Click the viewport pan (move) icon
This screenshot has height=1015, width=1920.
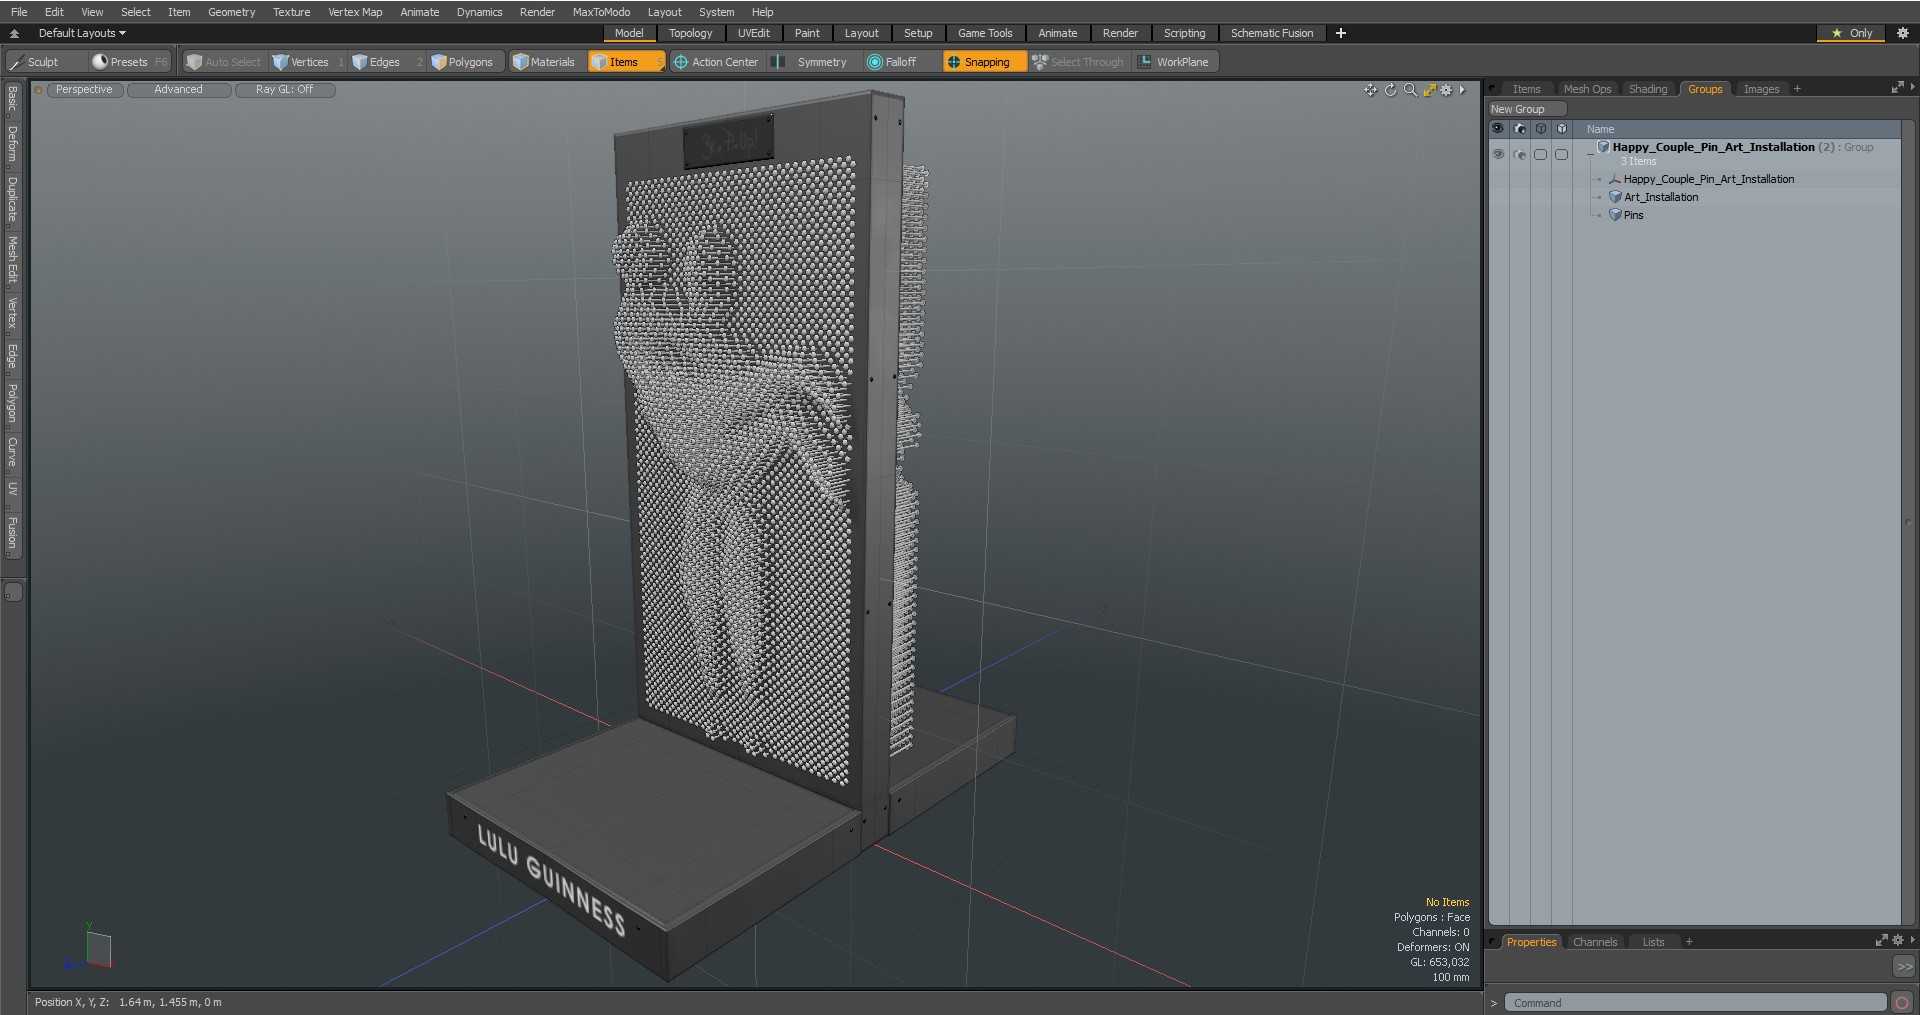tap(1370, 90)
